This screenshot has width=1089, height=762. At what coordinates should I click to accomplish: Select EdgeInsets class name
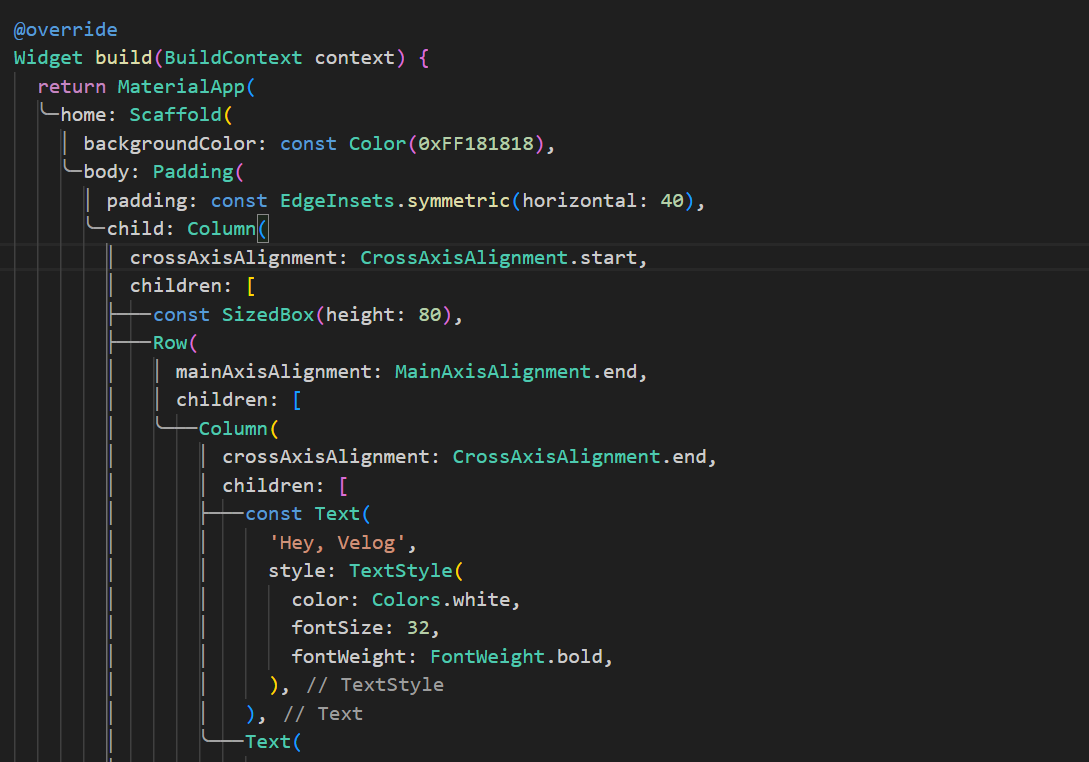tap(337, 201)
